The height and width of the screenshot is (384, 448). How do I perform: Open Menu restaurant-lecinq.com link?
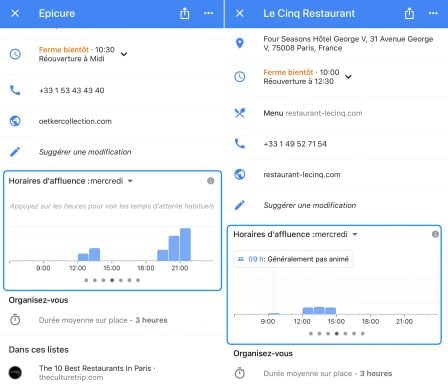[x=313, y=113]
